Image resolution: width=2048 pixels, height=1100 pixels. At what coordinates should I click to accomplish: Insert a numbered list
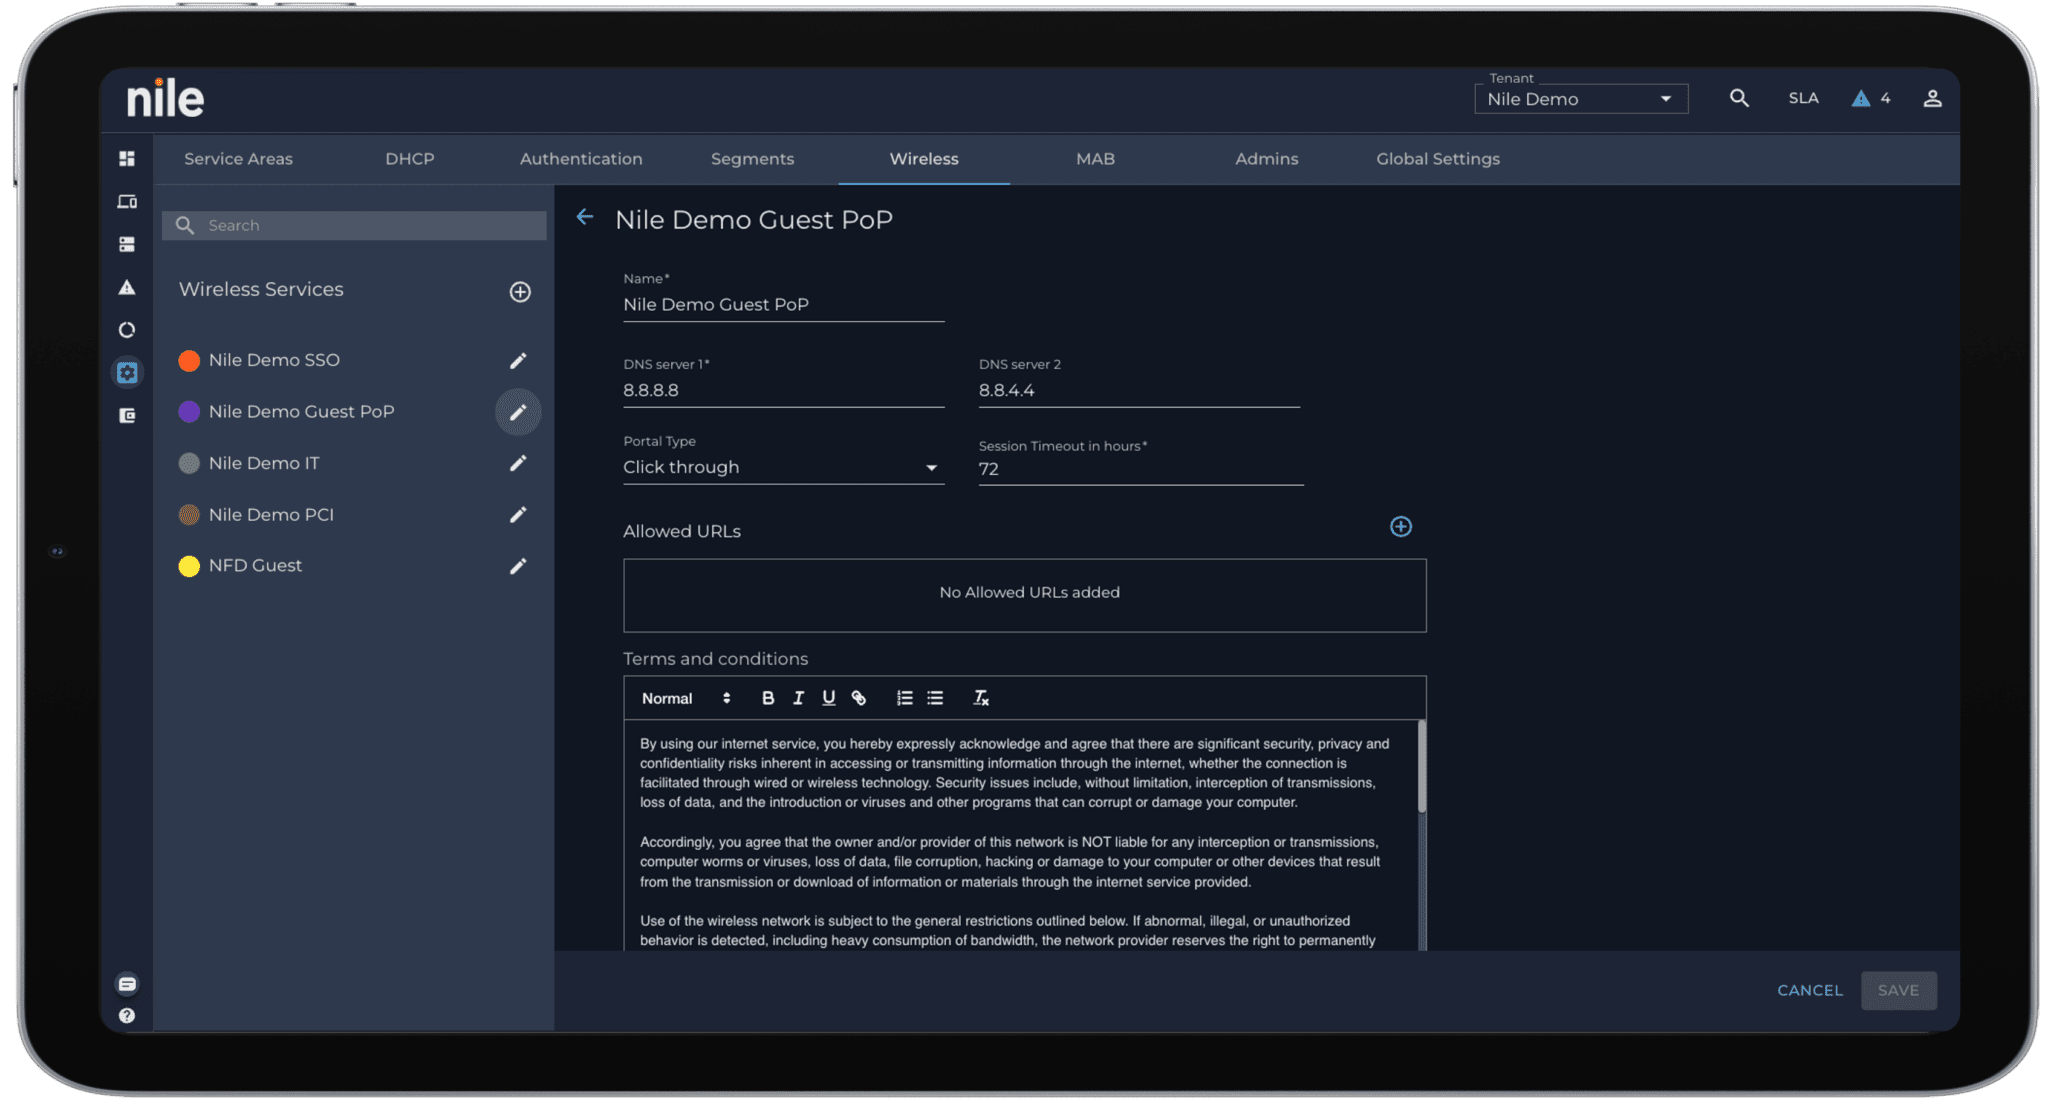pos(904,698)
